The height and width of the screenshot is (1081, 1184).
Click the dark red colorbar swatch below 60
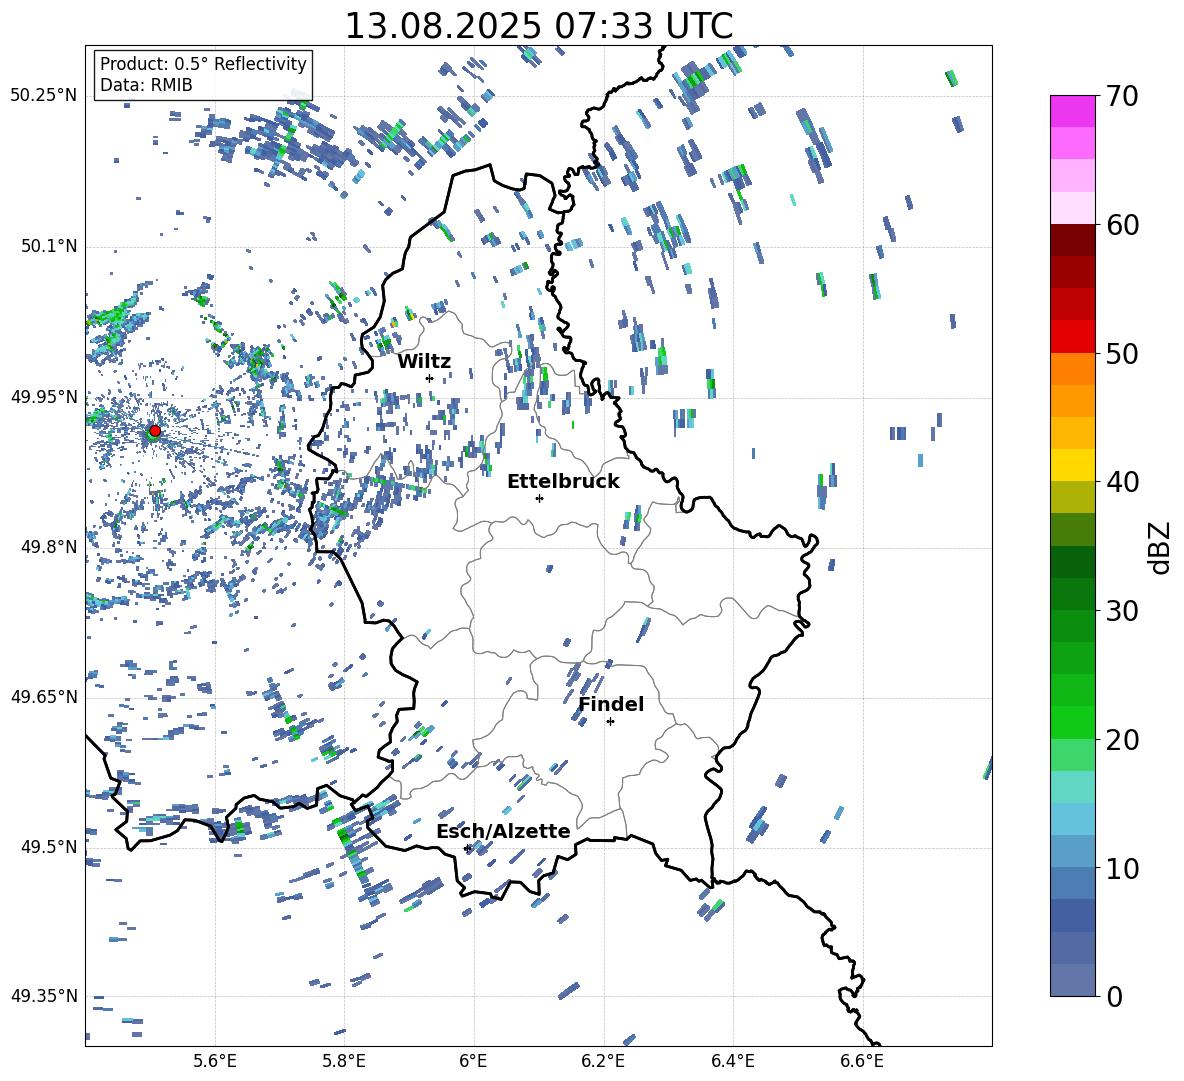tap(1073, 239)
